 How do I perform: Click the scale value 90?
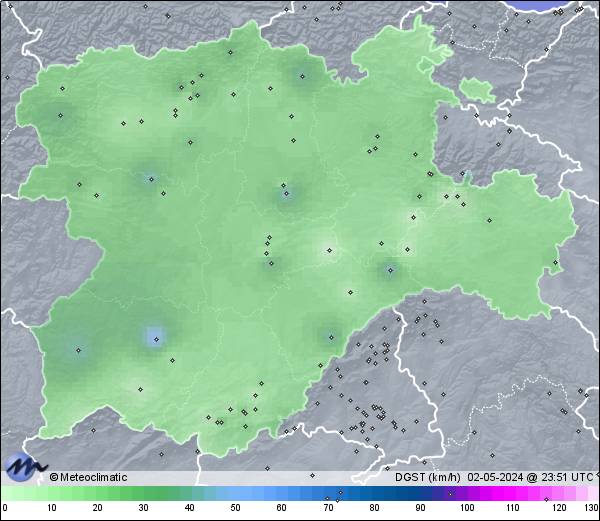[420, 508]
